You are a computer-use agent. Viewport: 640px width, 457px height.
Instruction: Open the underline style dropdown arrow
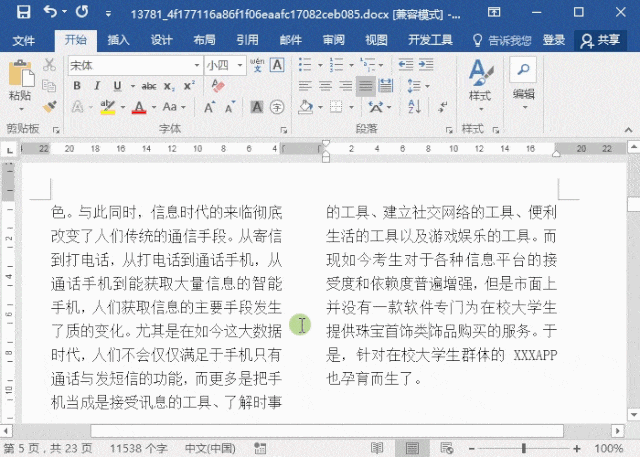tap(133, 86)
